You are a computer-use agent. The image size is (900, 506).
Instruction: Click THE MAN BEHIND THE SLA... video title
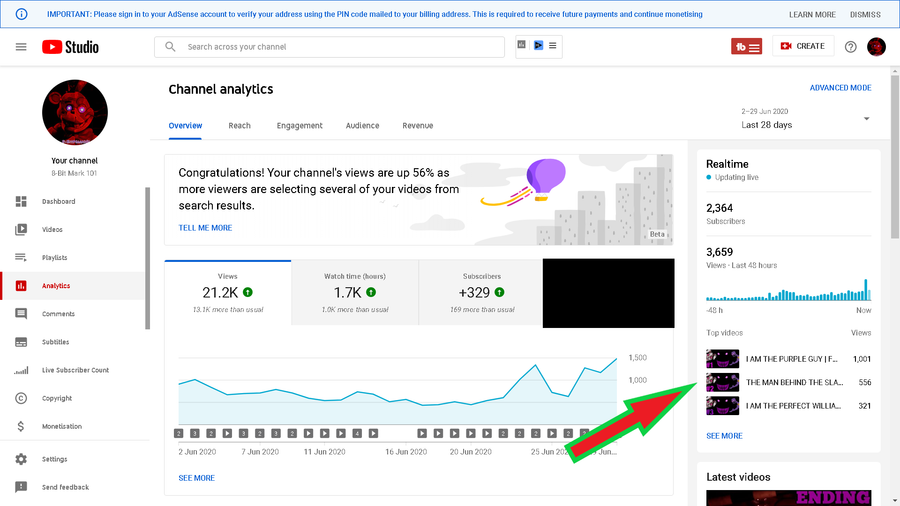[794, 382]
